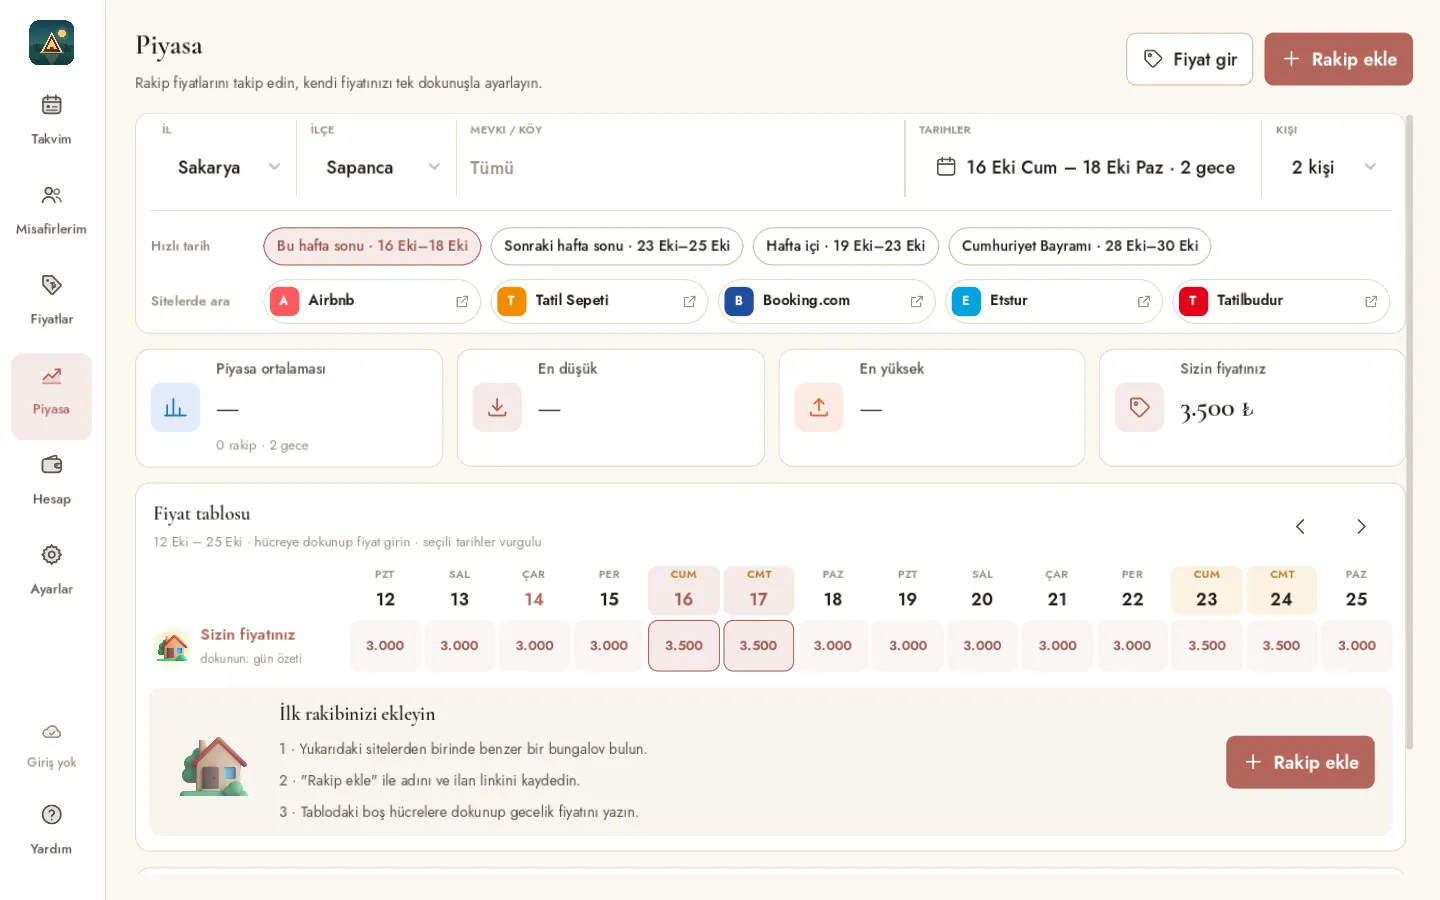
Task: Open Takvim calendar in sidebar
Action: (x=52, y=119)
